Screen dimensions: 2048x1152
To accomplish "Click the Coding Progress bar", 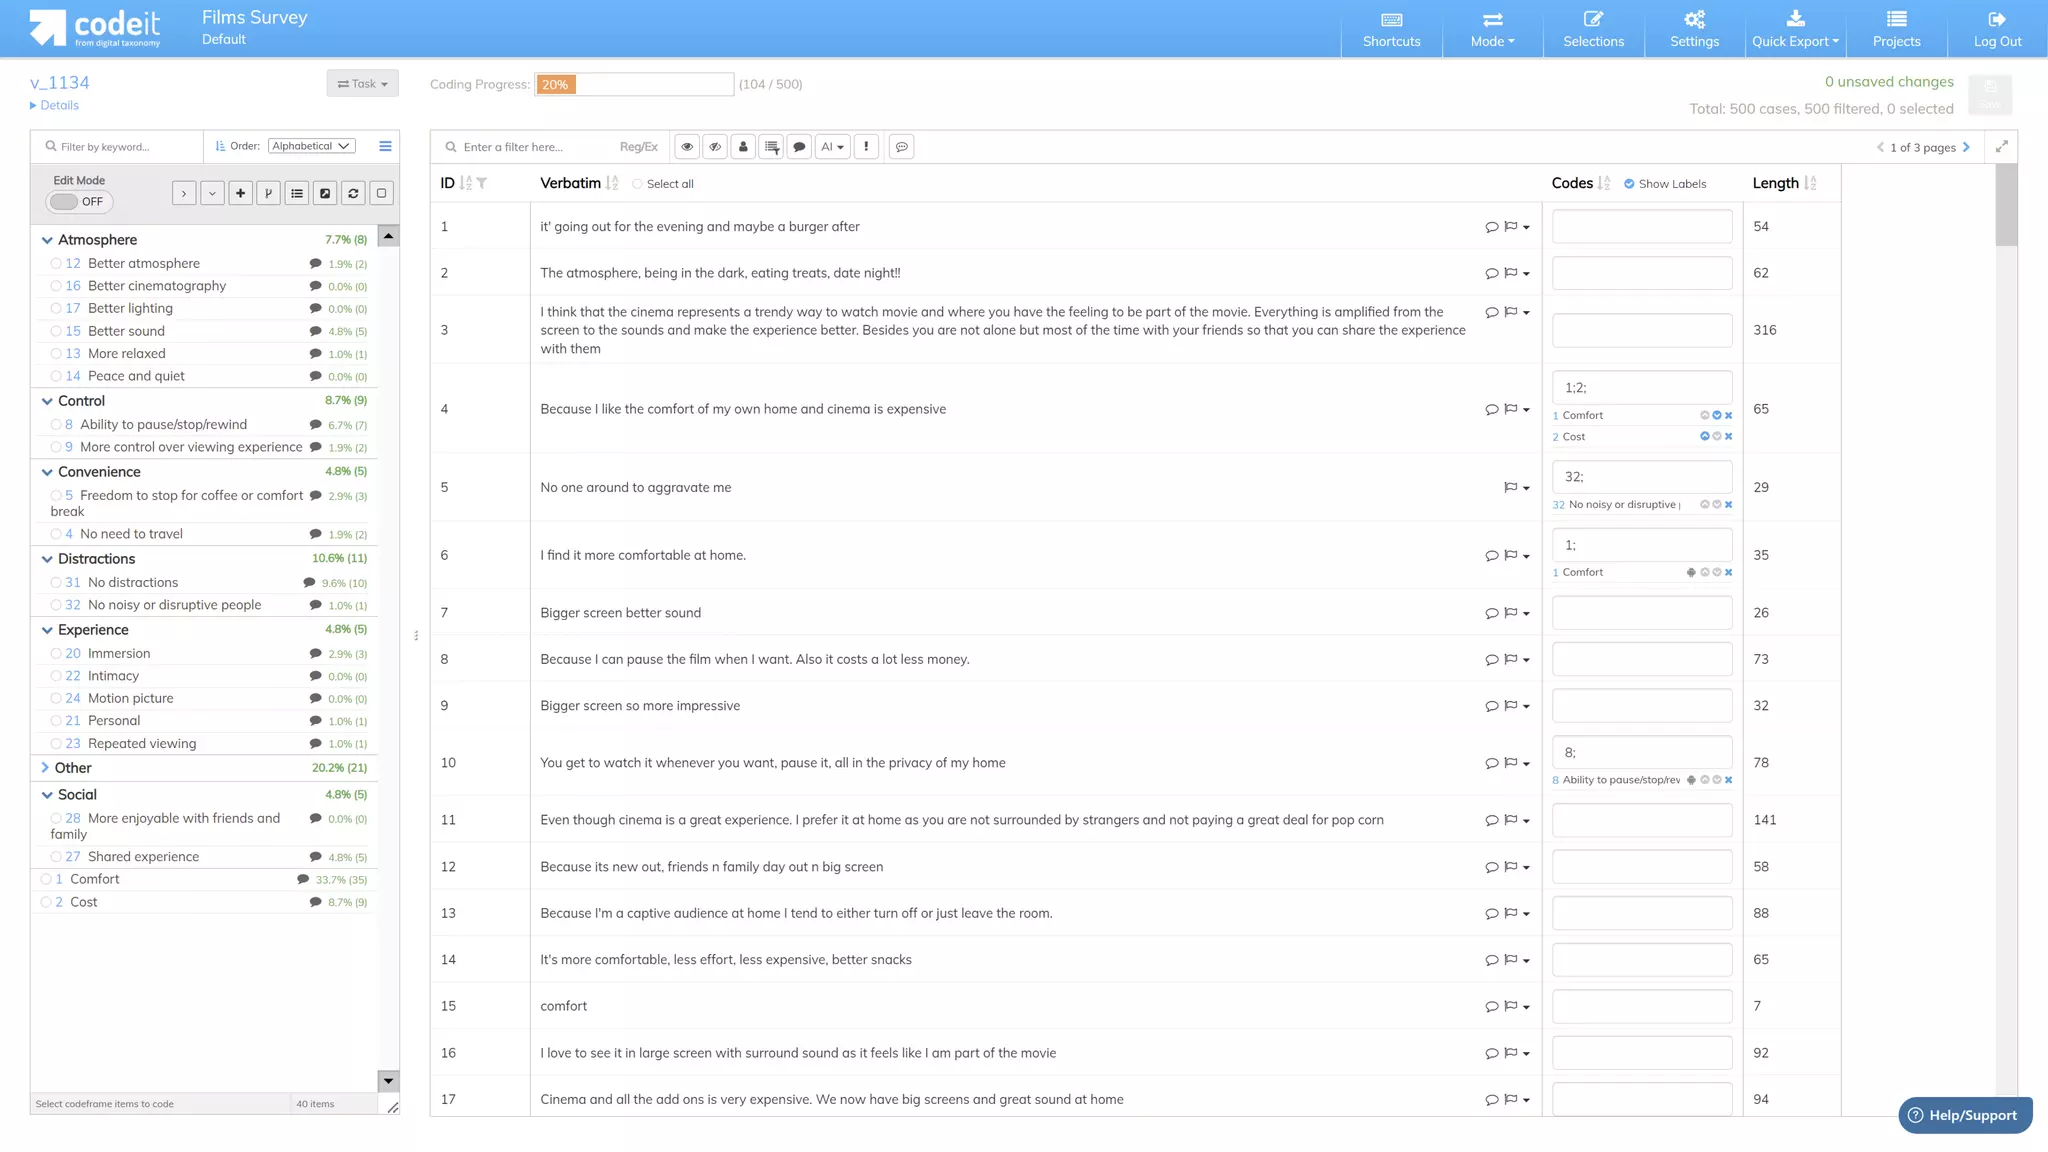I will (634, 85).
